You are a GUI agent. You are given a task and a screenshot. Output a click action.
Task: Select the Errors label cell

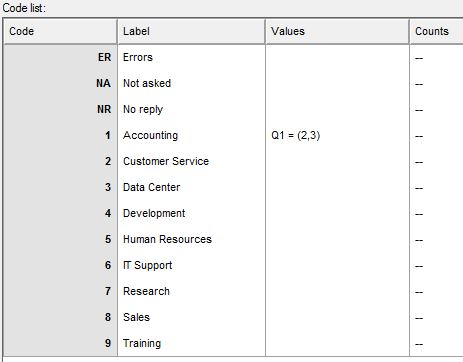pos(191,57)
